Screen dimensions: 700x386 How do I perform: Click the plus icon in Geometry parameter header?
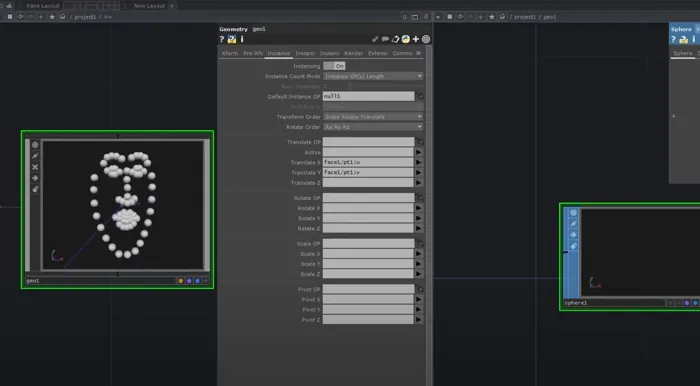(x=416, y=39)
